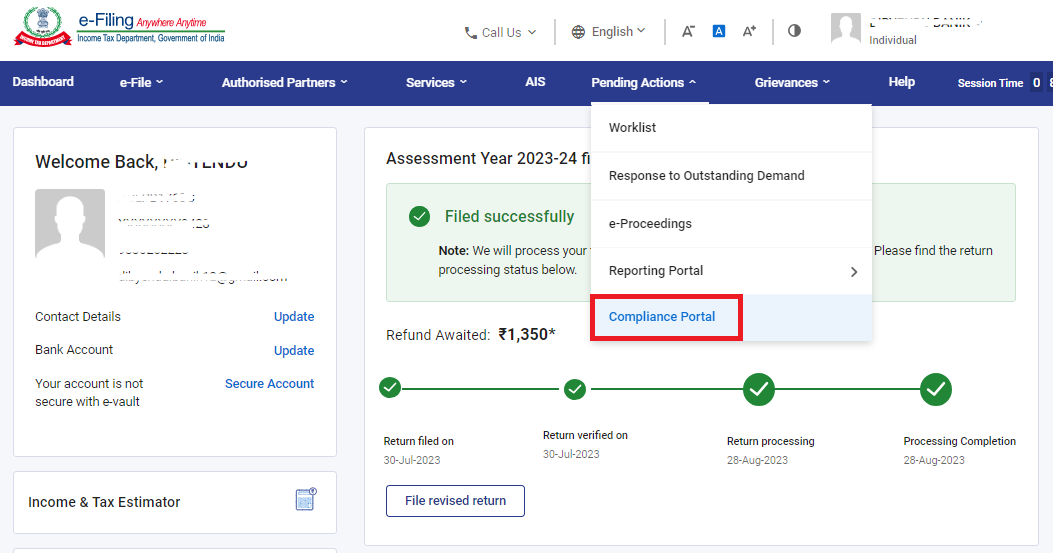
Task: Expand the English language selector
Action: point(608,32)
